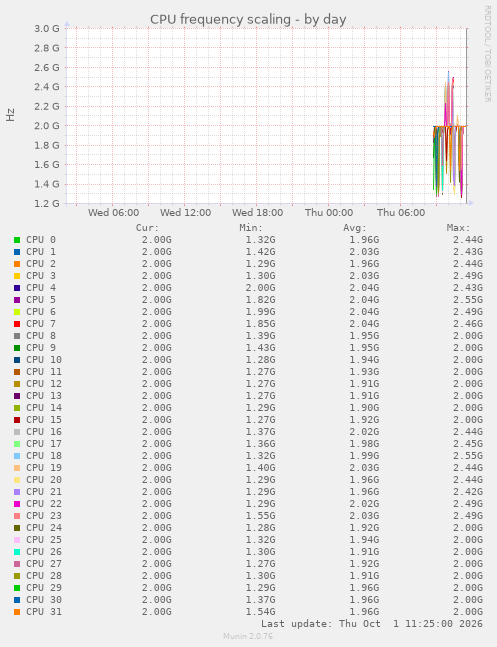Click the pink CPU 22 legend swatch
497x647 pixels.
coord(17,504)
